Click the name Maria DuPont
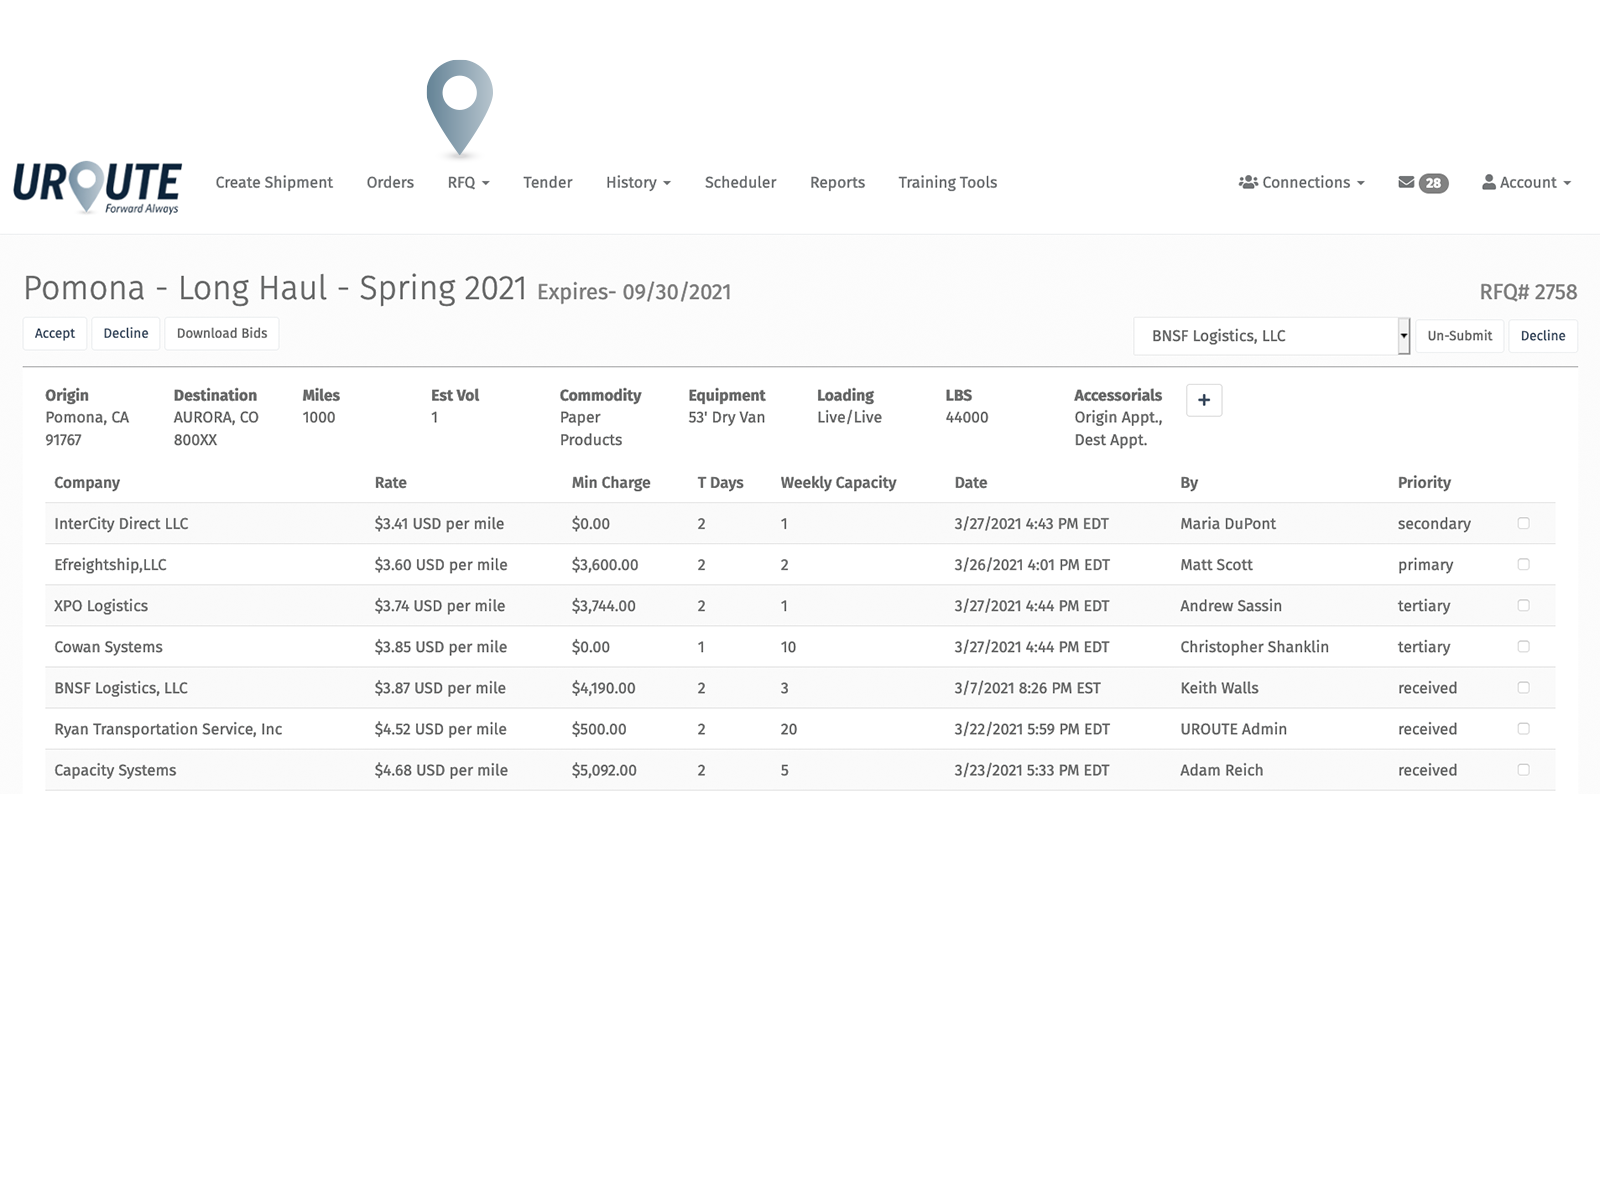 (1228, 523)
